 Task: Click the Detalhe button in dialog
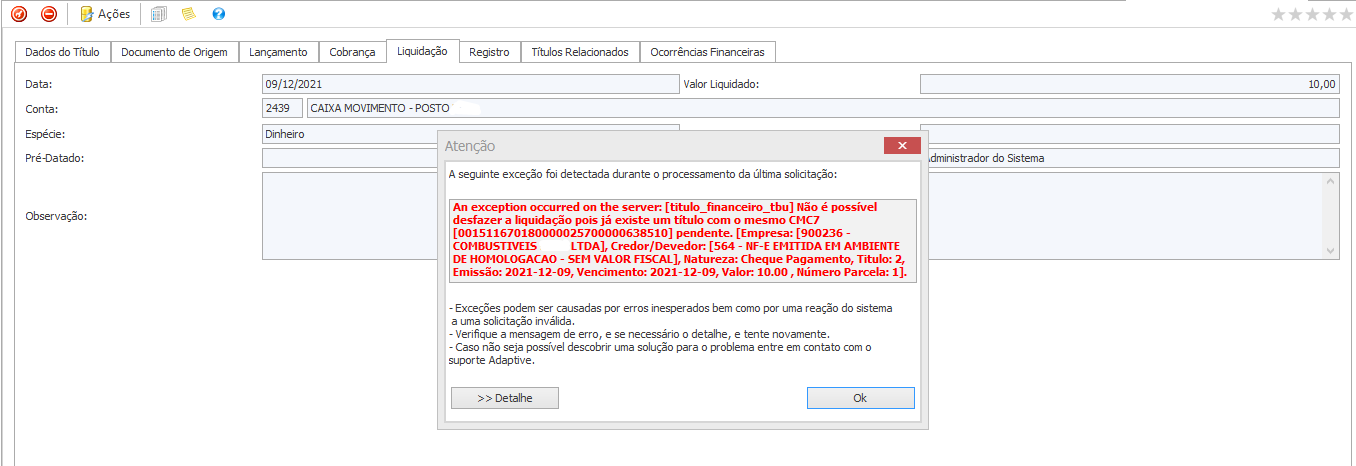point(505,398)
